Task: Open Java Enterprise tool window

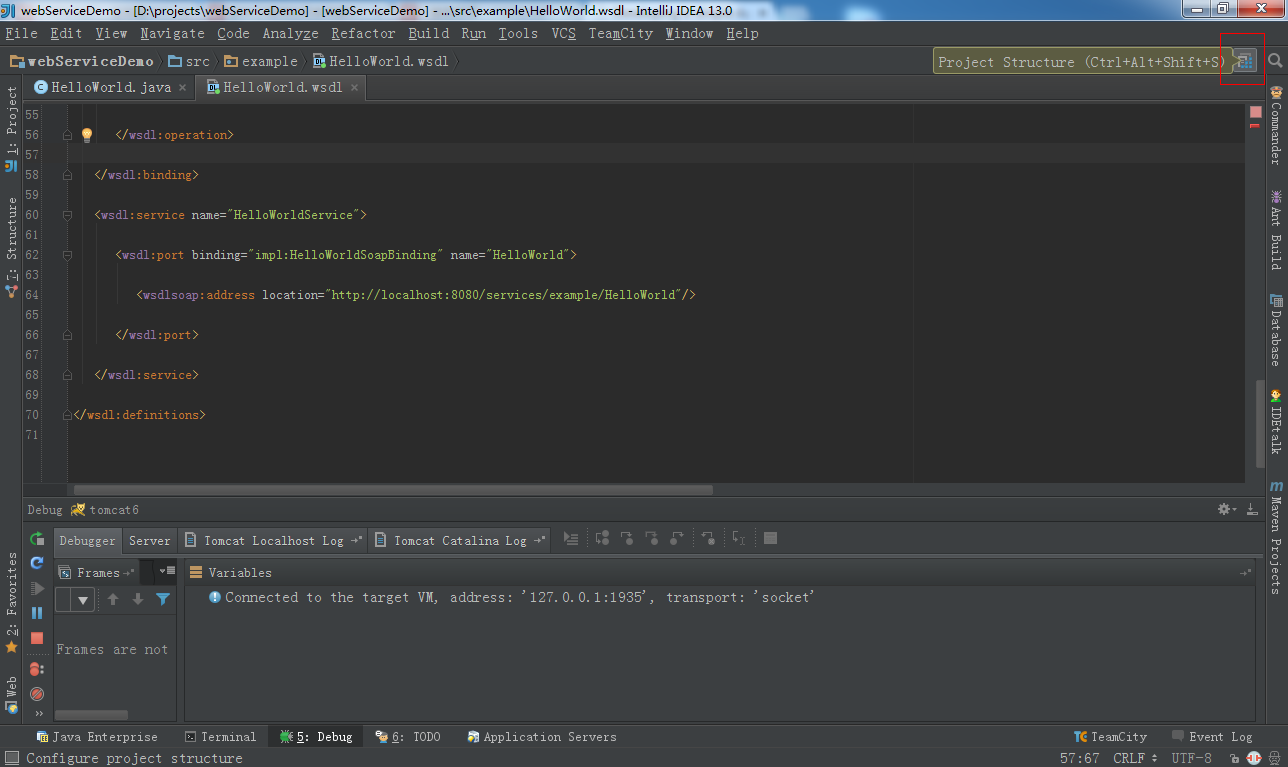Action: 96,737
